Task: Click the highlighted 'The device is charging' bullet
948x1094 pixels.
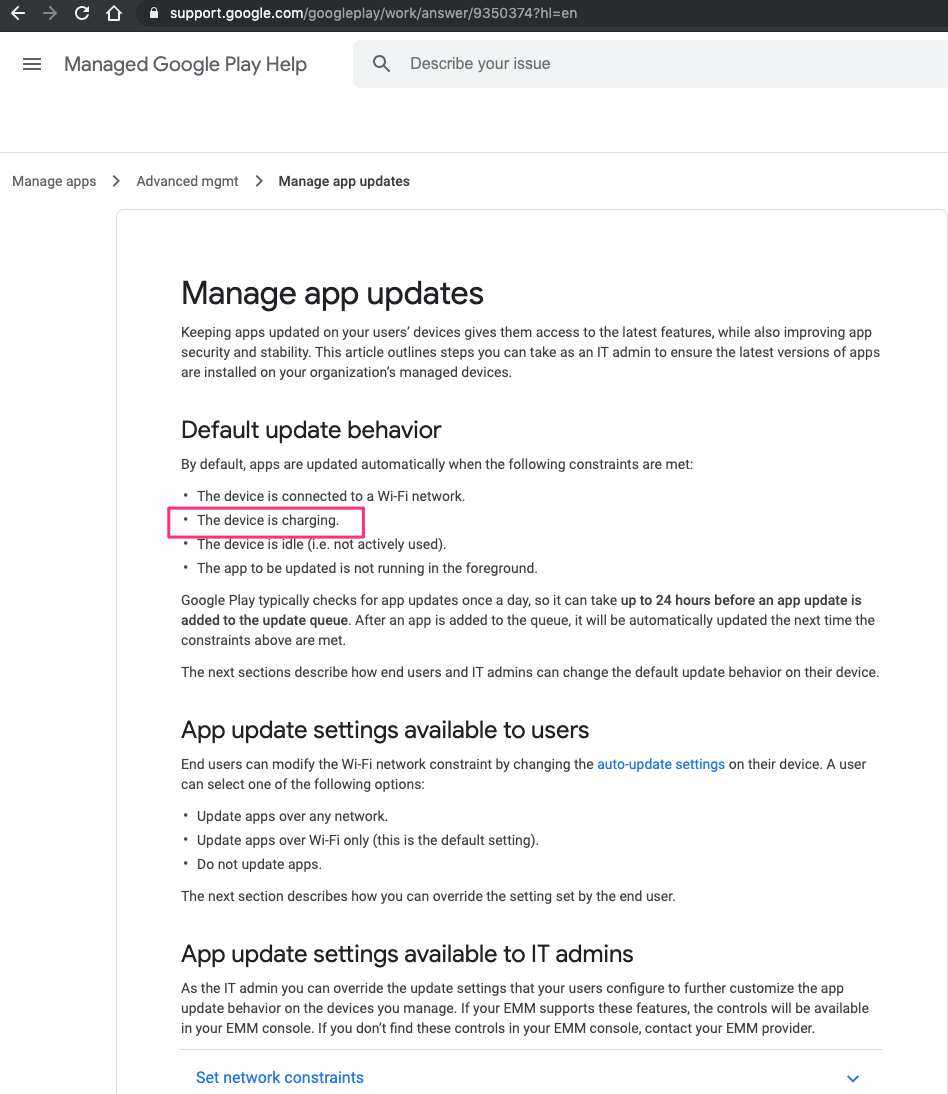Action: coord(267,520)
